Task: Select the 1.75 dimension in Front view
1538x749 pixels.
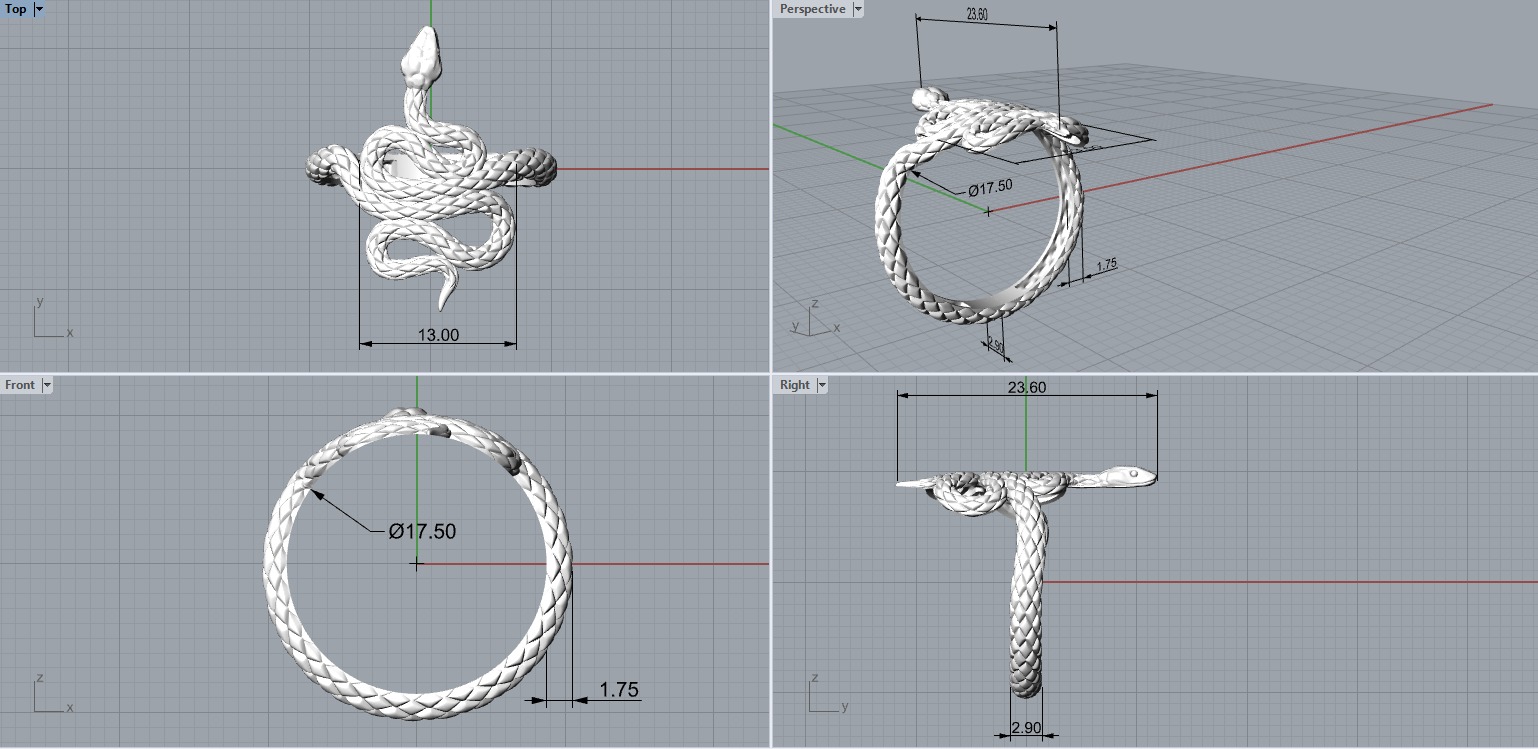Action: (619, 690)
